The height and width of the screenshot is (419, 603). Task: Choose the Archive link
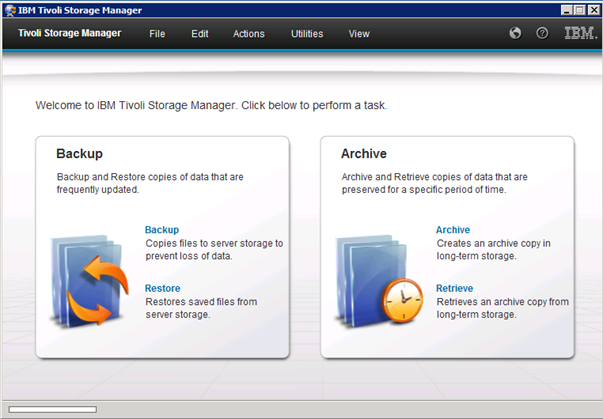(453, 230)
